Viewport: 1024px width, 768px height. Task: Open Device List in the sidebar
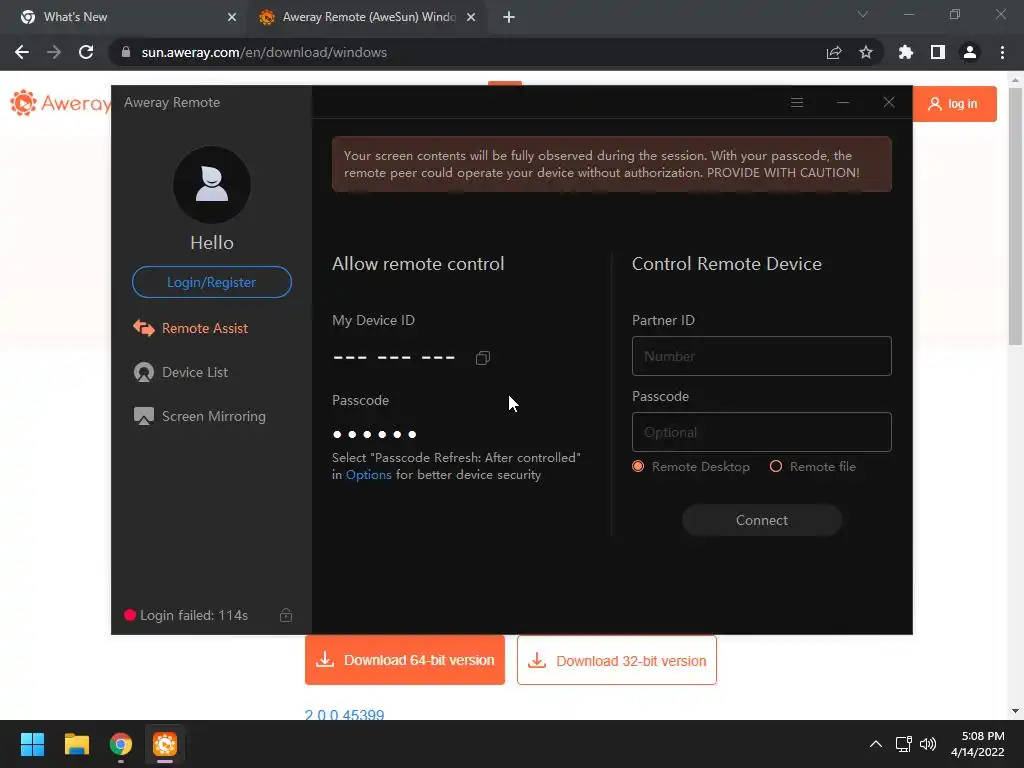pyautogui.click(x=181, y=372)
